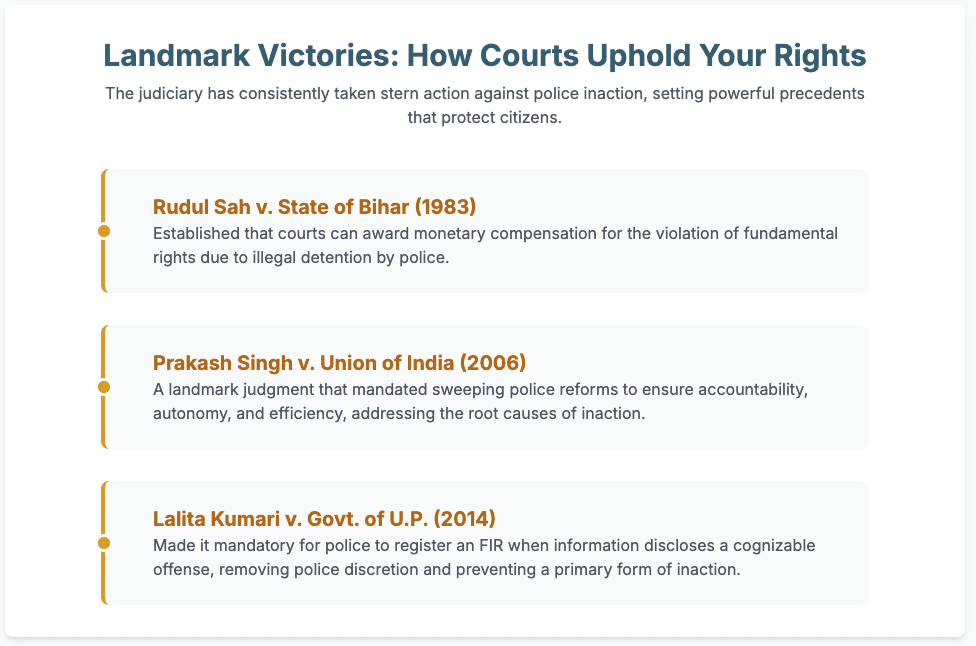This screenshot has height=646, width=976.
Task: Click the timeline dot beside Rudul Sah case
Action: pyautogui.click(x=103, y=231)
